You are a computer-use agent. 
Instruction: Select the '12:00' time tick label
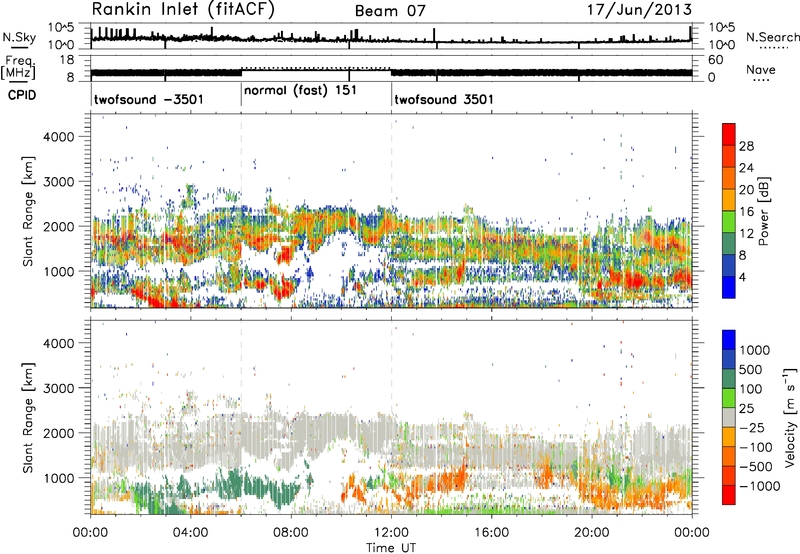pyautogui.click(x=391, y=533)
